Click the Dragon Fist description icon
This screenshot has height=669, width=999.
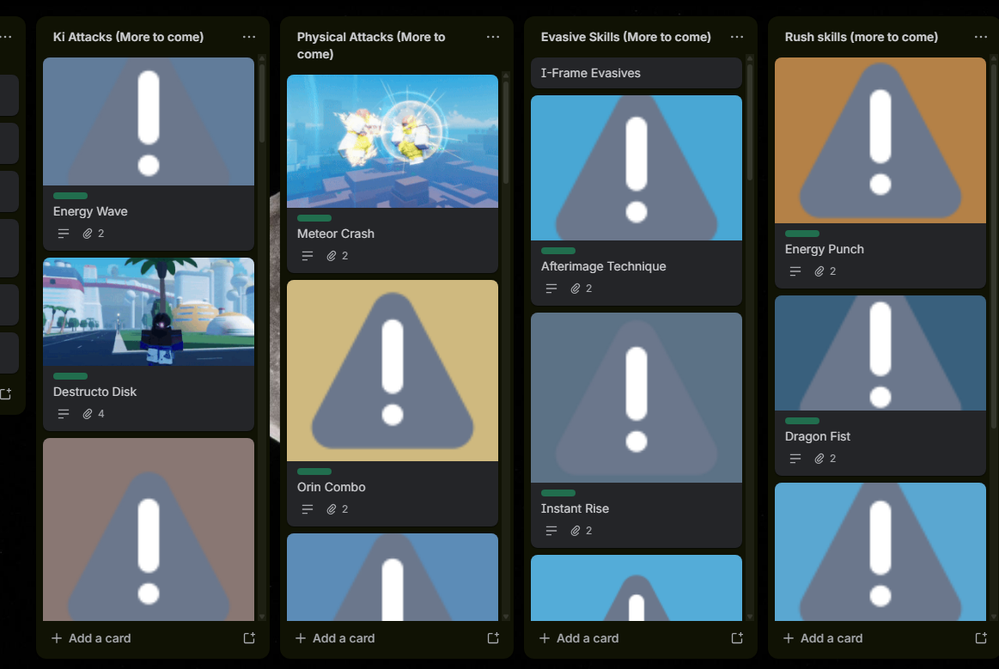795,459
